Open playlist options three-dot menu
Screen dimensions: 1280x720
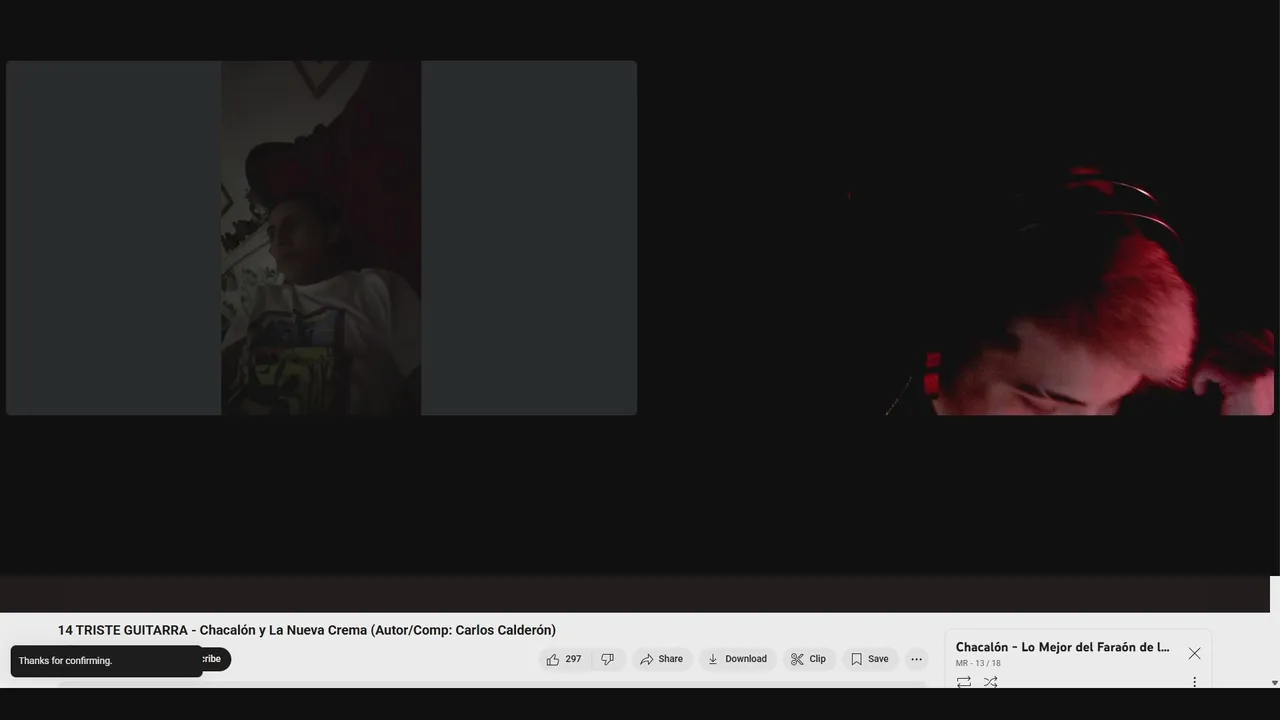click(x=1194, y=682)
